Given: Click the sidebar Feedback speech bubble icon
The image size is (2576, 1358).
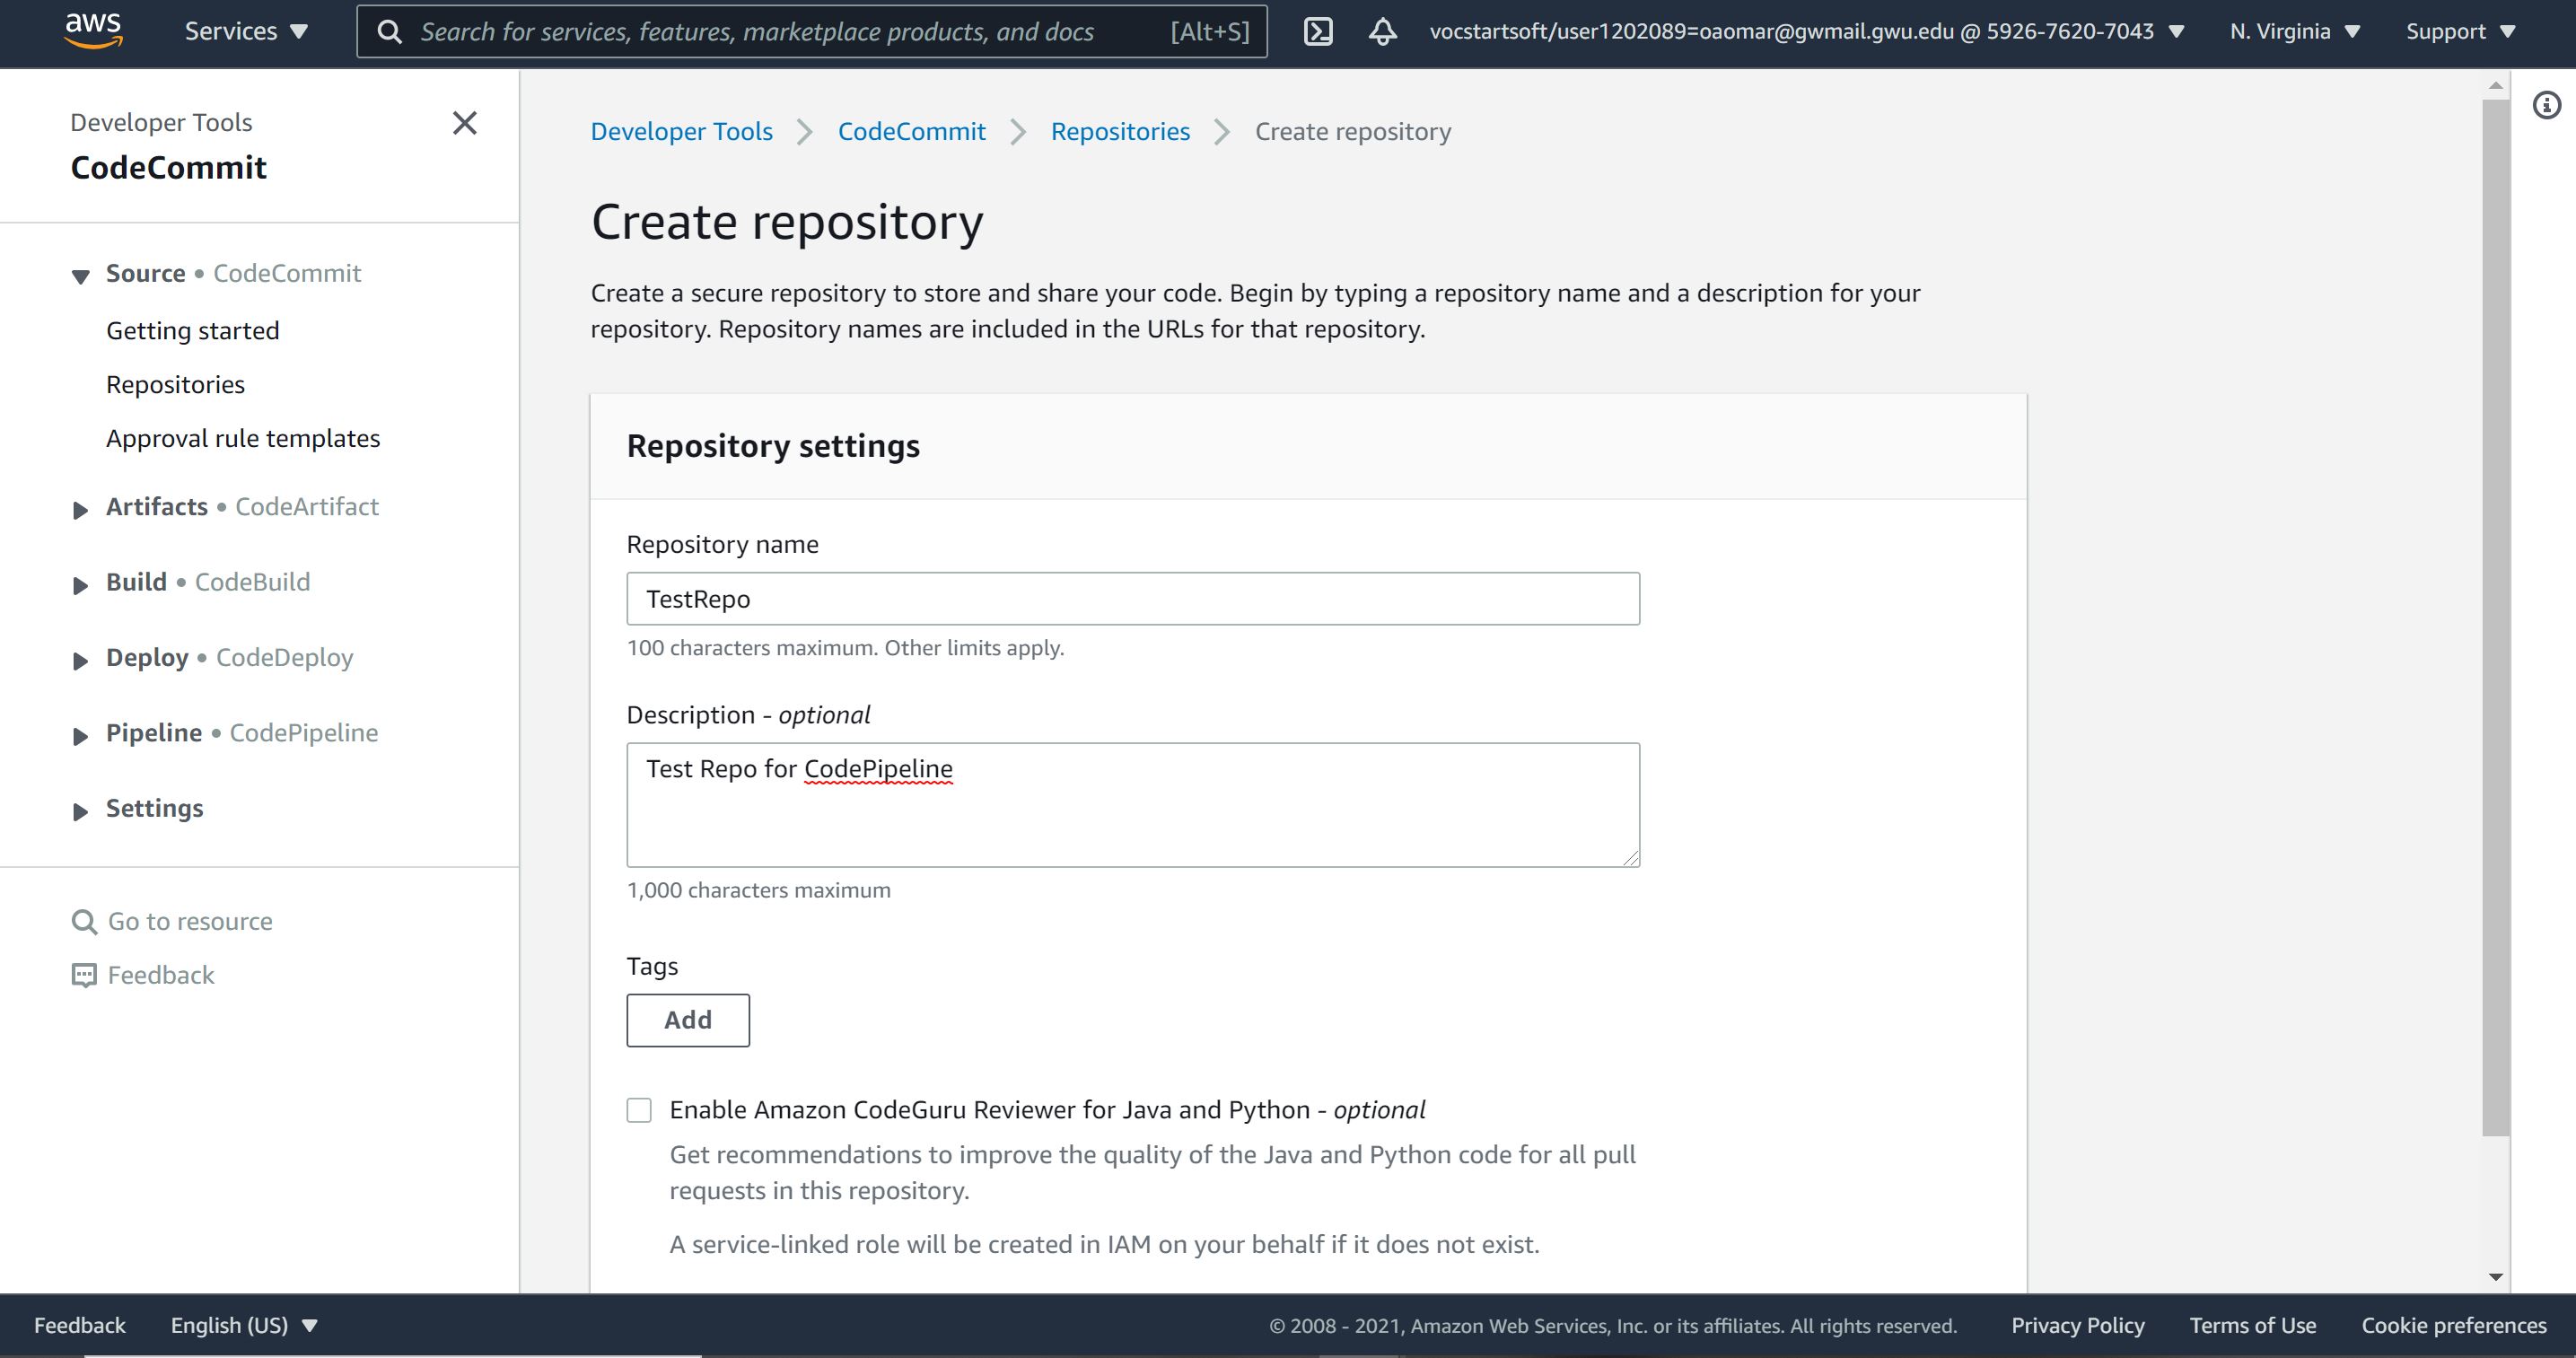Looking at the screenshot, I should coord(84,975).
